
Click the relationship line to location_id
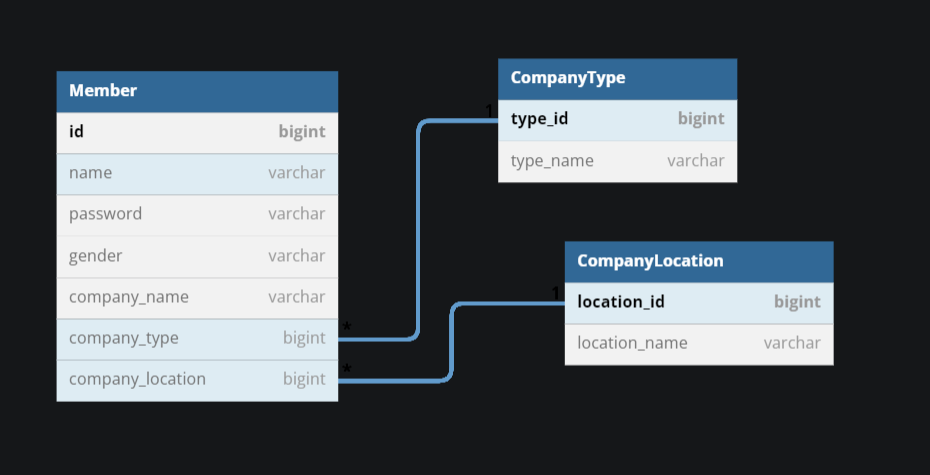click(x=452, y=342)
